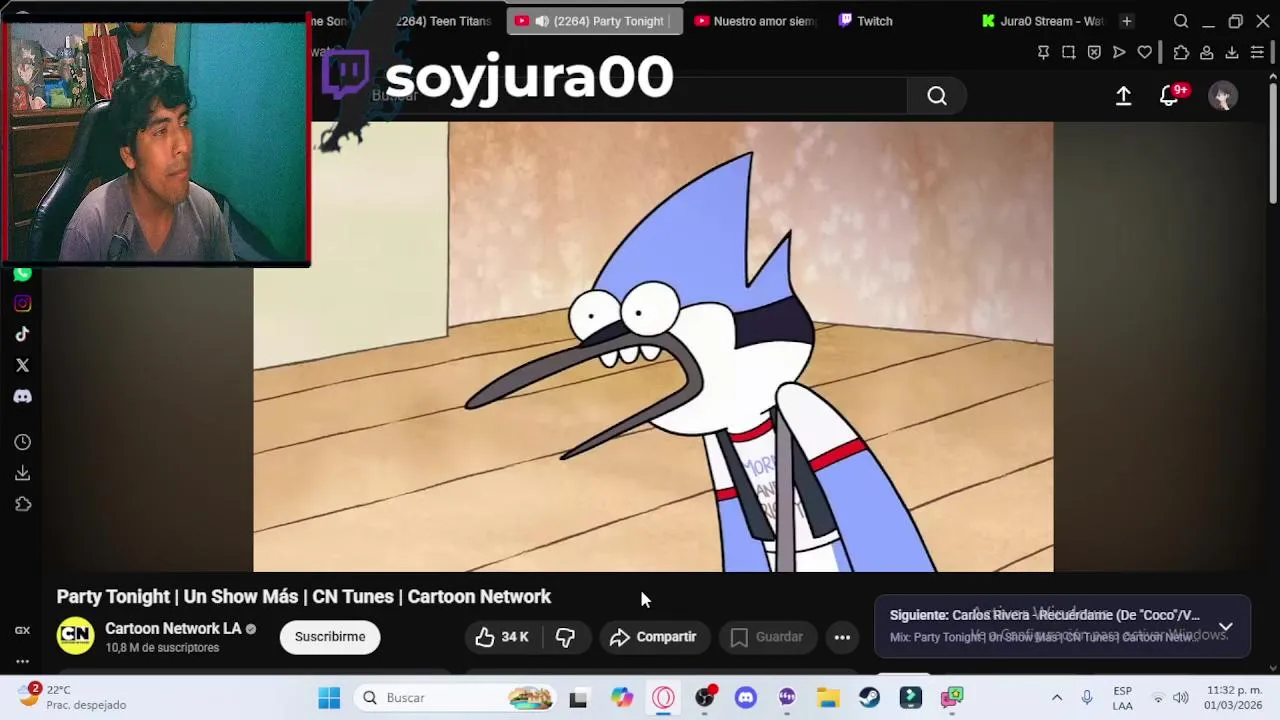Open WhatsApp from the browser sidebar
Viewport: 1280px width, 720px height.
tap(22, 273)
